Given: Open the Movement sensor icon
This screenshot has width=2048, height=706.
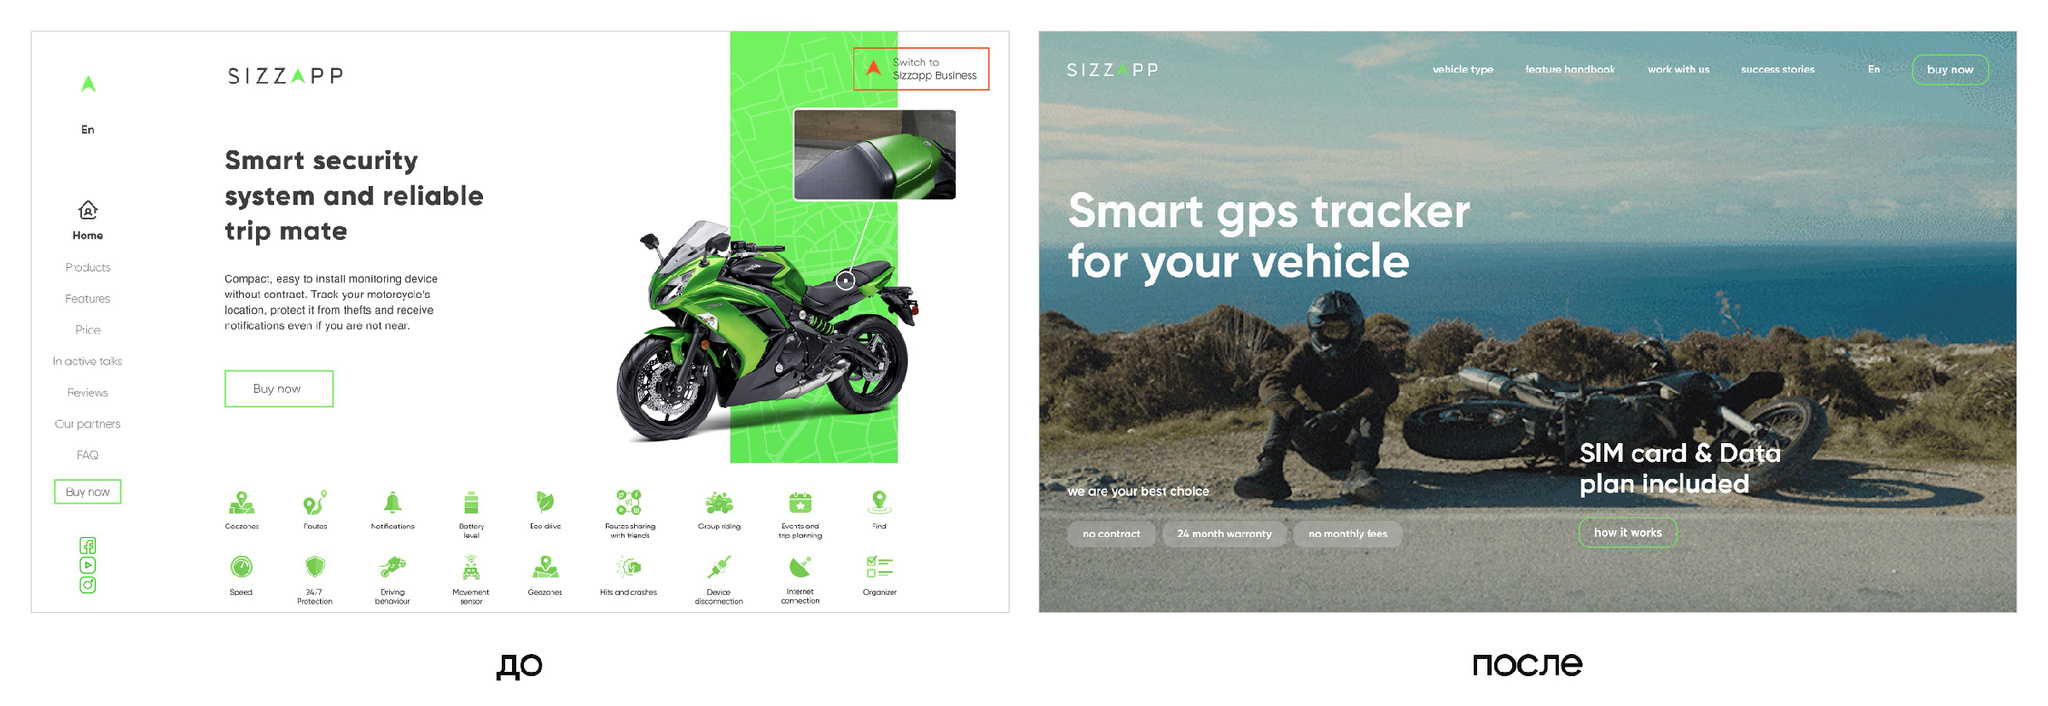Looking at the screenshot, I should (x=471, y=568).
